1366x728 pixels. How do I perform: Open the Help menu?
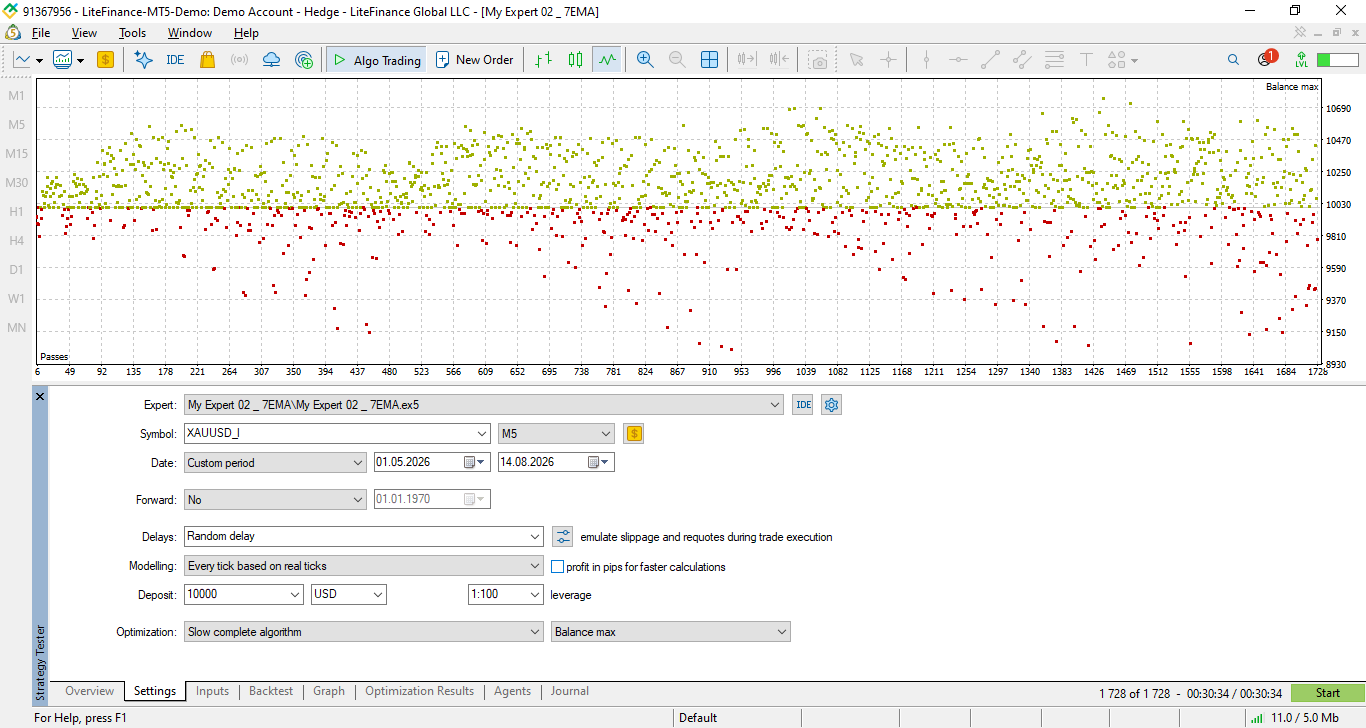pos(246,33)
